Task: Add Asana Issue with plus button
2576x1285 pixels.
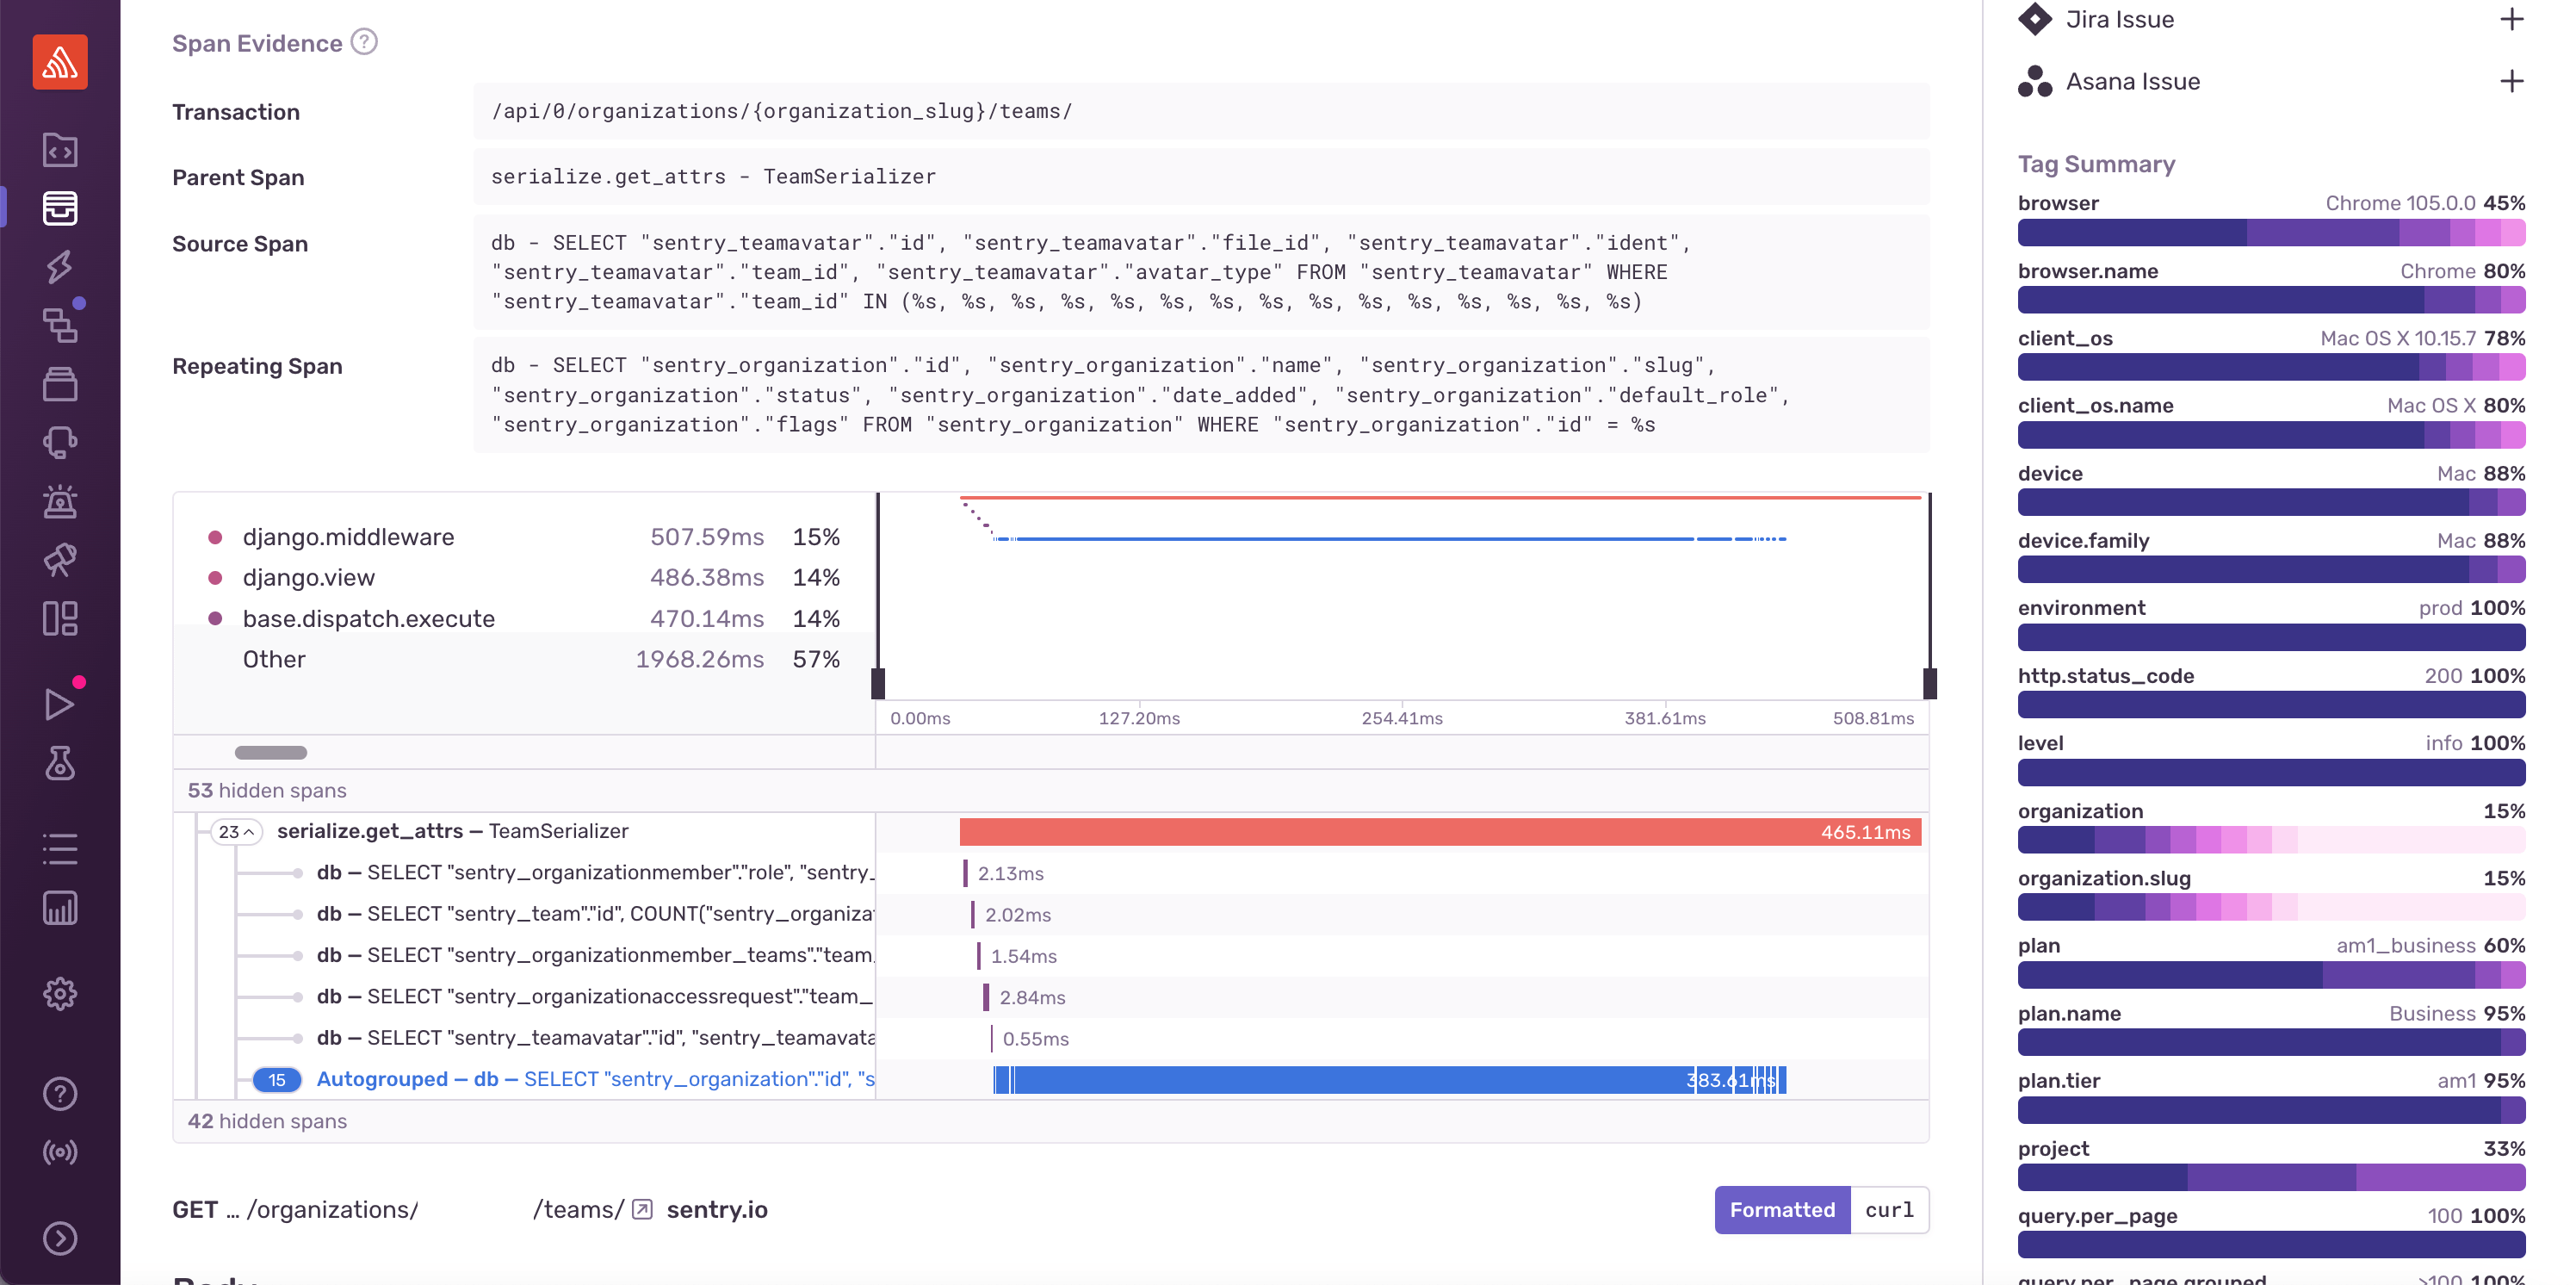Action: (2511, 81)
